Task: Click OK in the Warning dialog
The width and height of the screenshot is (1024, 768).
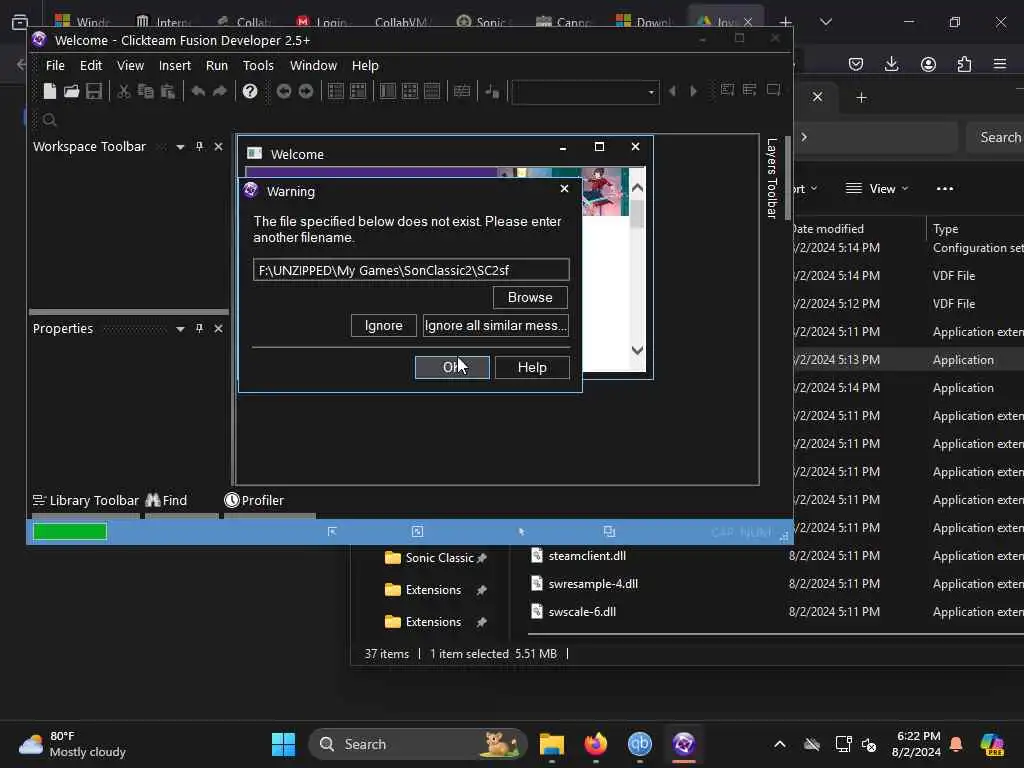Action: [452, 367]
